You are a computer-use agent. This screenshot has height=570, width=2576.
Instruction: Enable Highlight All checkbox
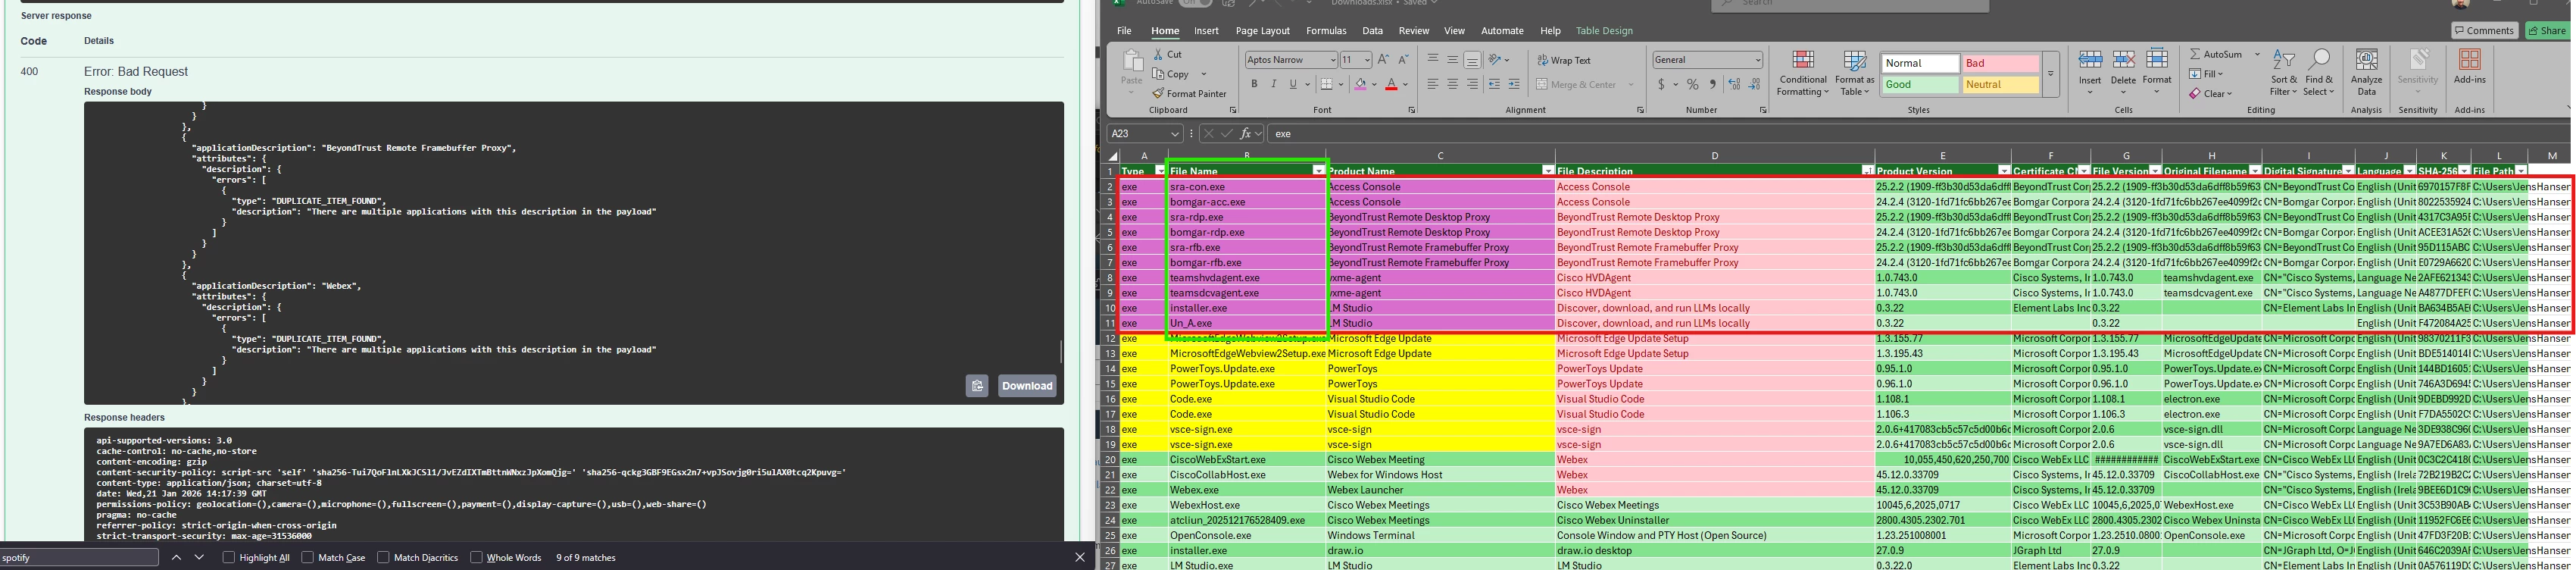229,557
